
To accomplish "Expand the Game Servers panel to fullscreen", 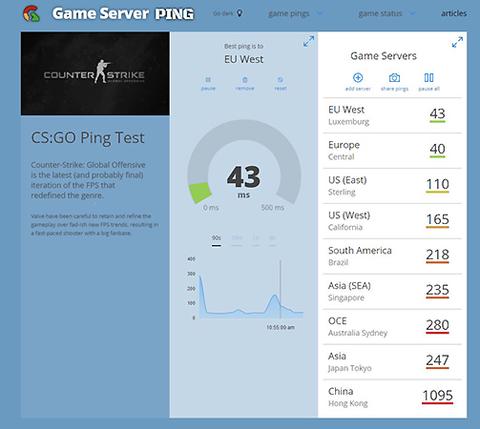I will click(457, 42).
